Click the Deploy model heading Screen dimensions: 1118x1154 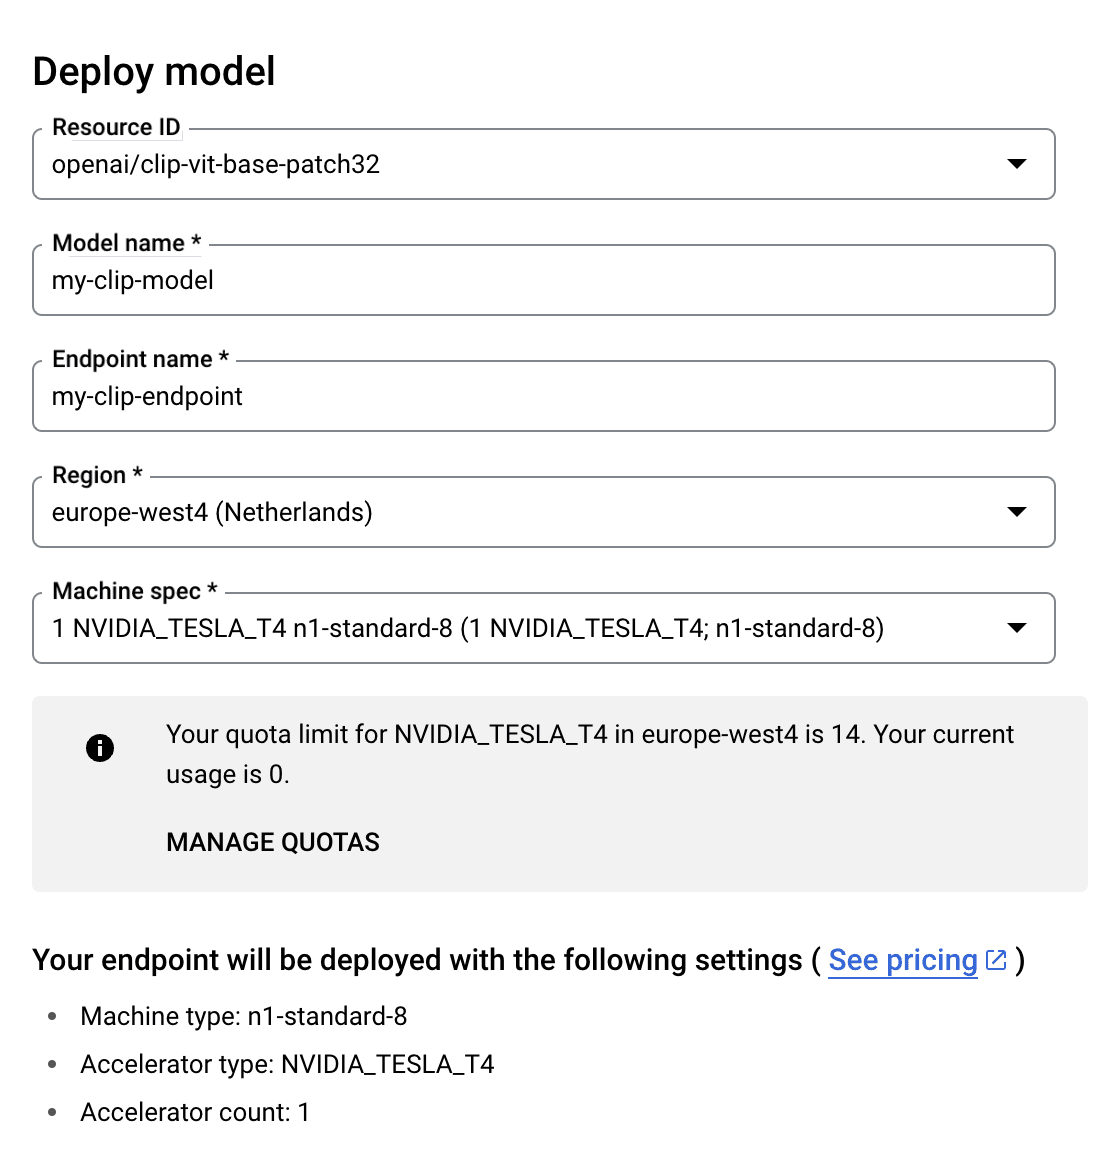[x=154, y=71]
